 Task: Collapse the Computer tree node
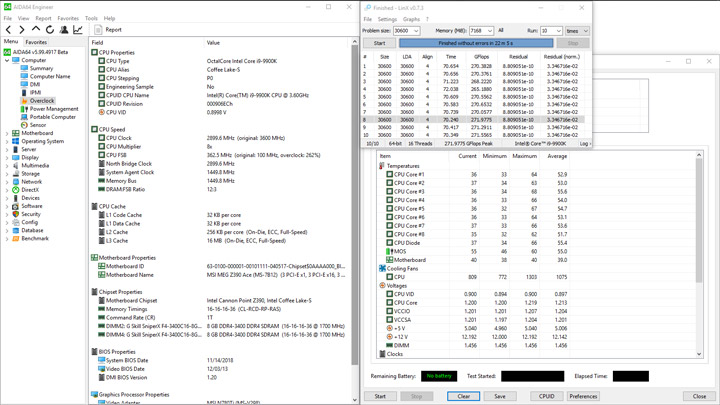click(x=7, y=60)
